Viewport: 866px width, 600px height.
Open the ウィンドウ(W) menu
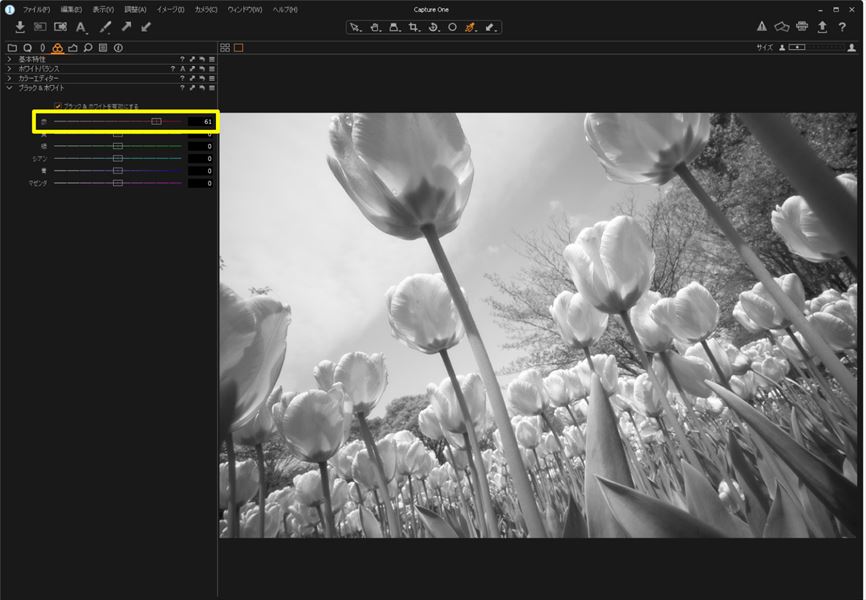click(x=245, y=9)
